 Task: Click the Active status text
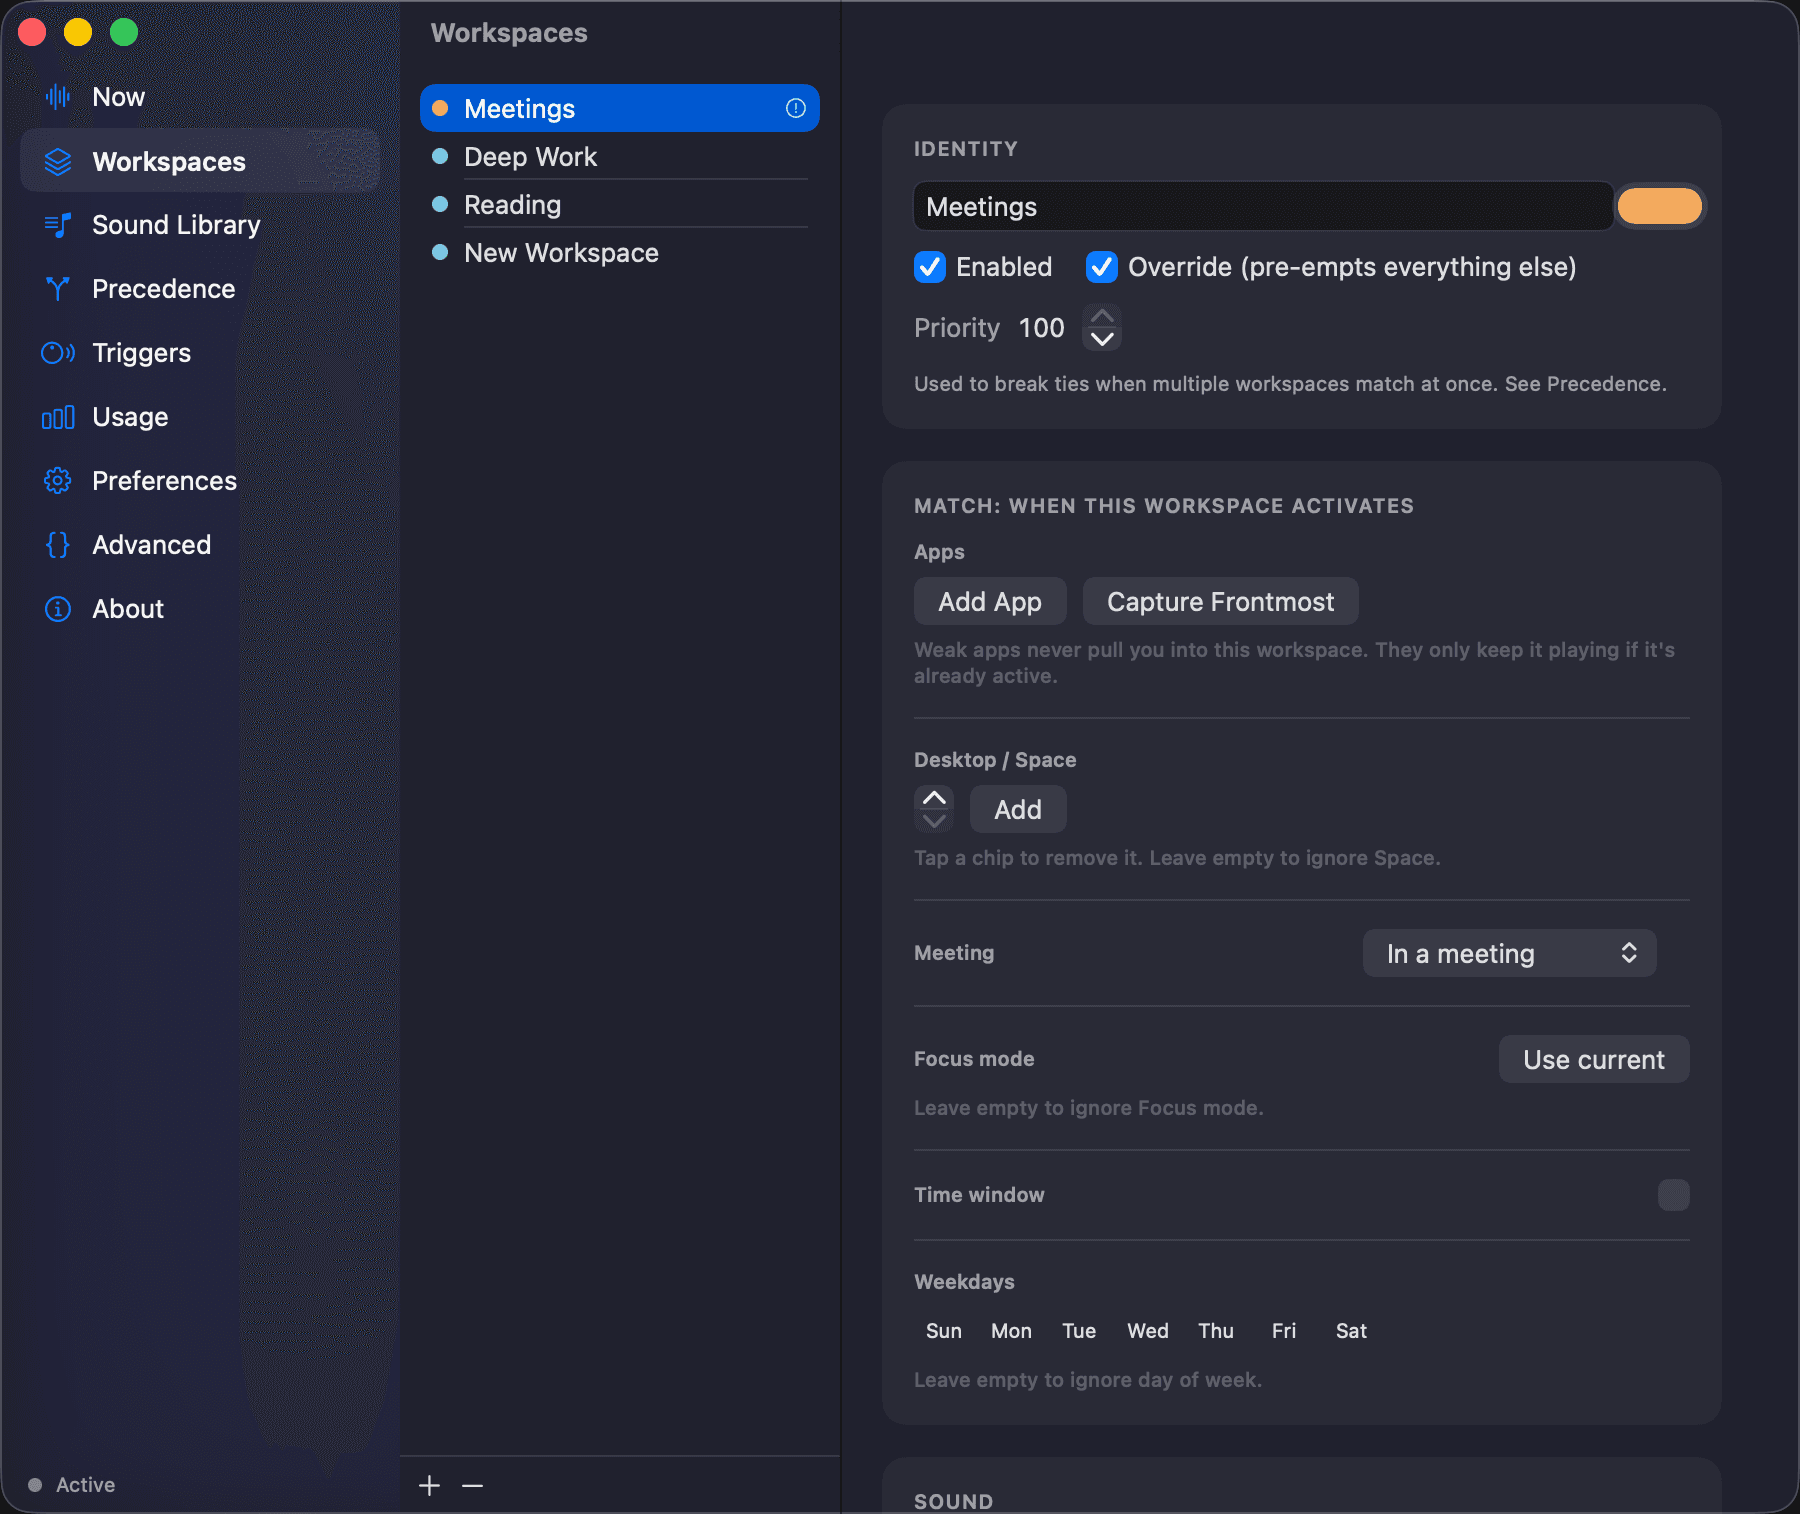coord(85,1485)
